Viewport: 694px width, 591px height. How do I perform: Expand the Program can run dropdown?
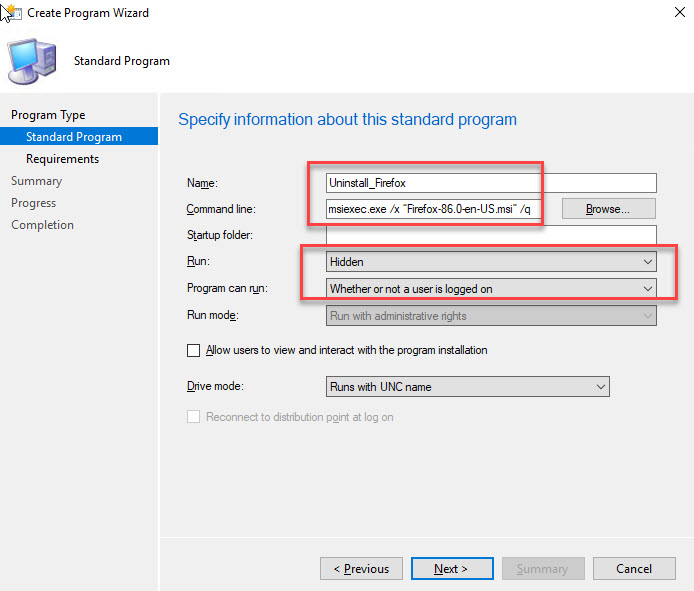point(491,289)
